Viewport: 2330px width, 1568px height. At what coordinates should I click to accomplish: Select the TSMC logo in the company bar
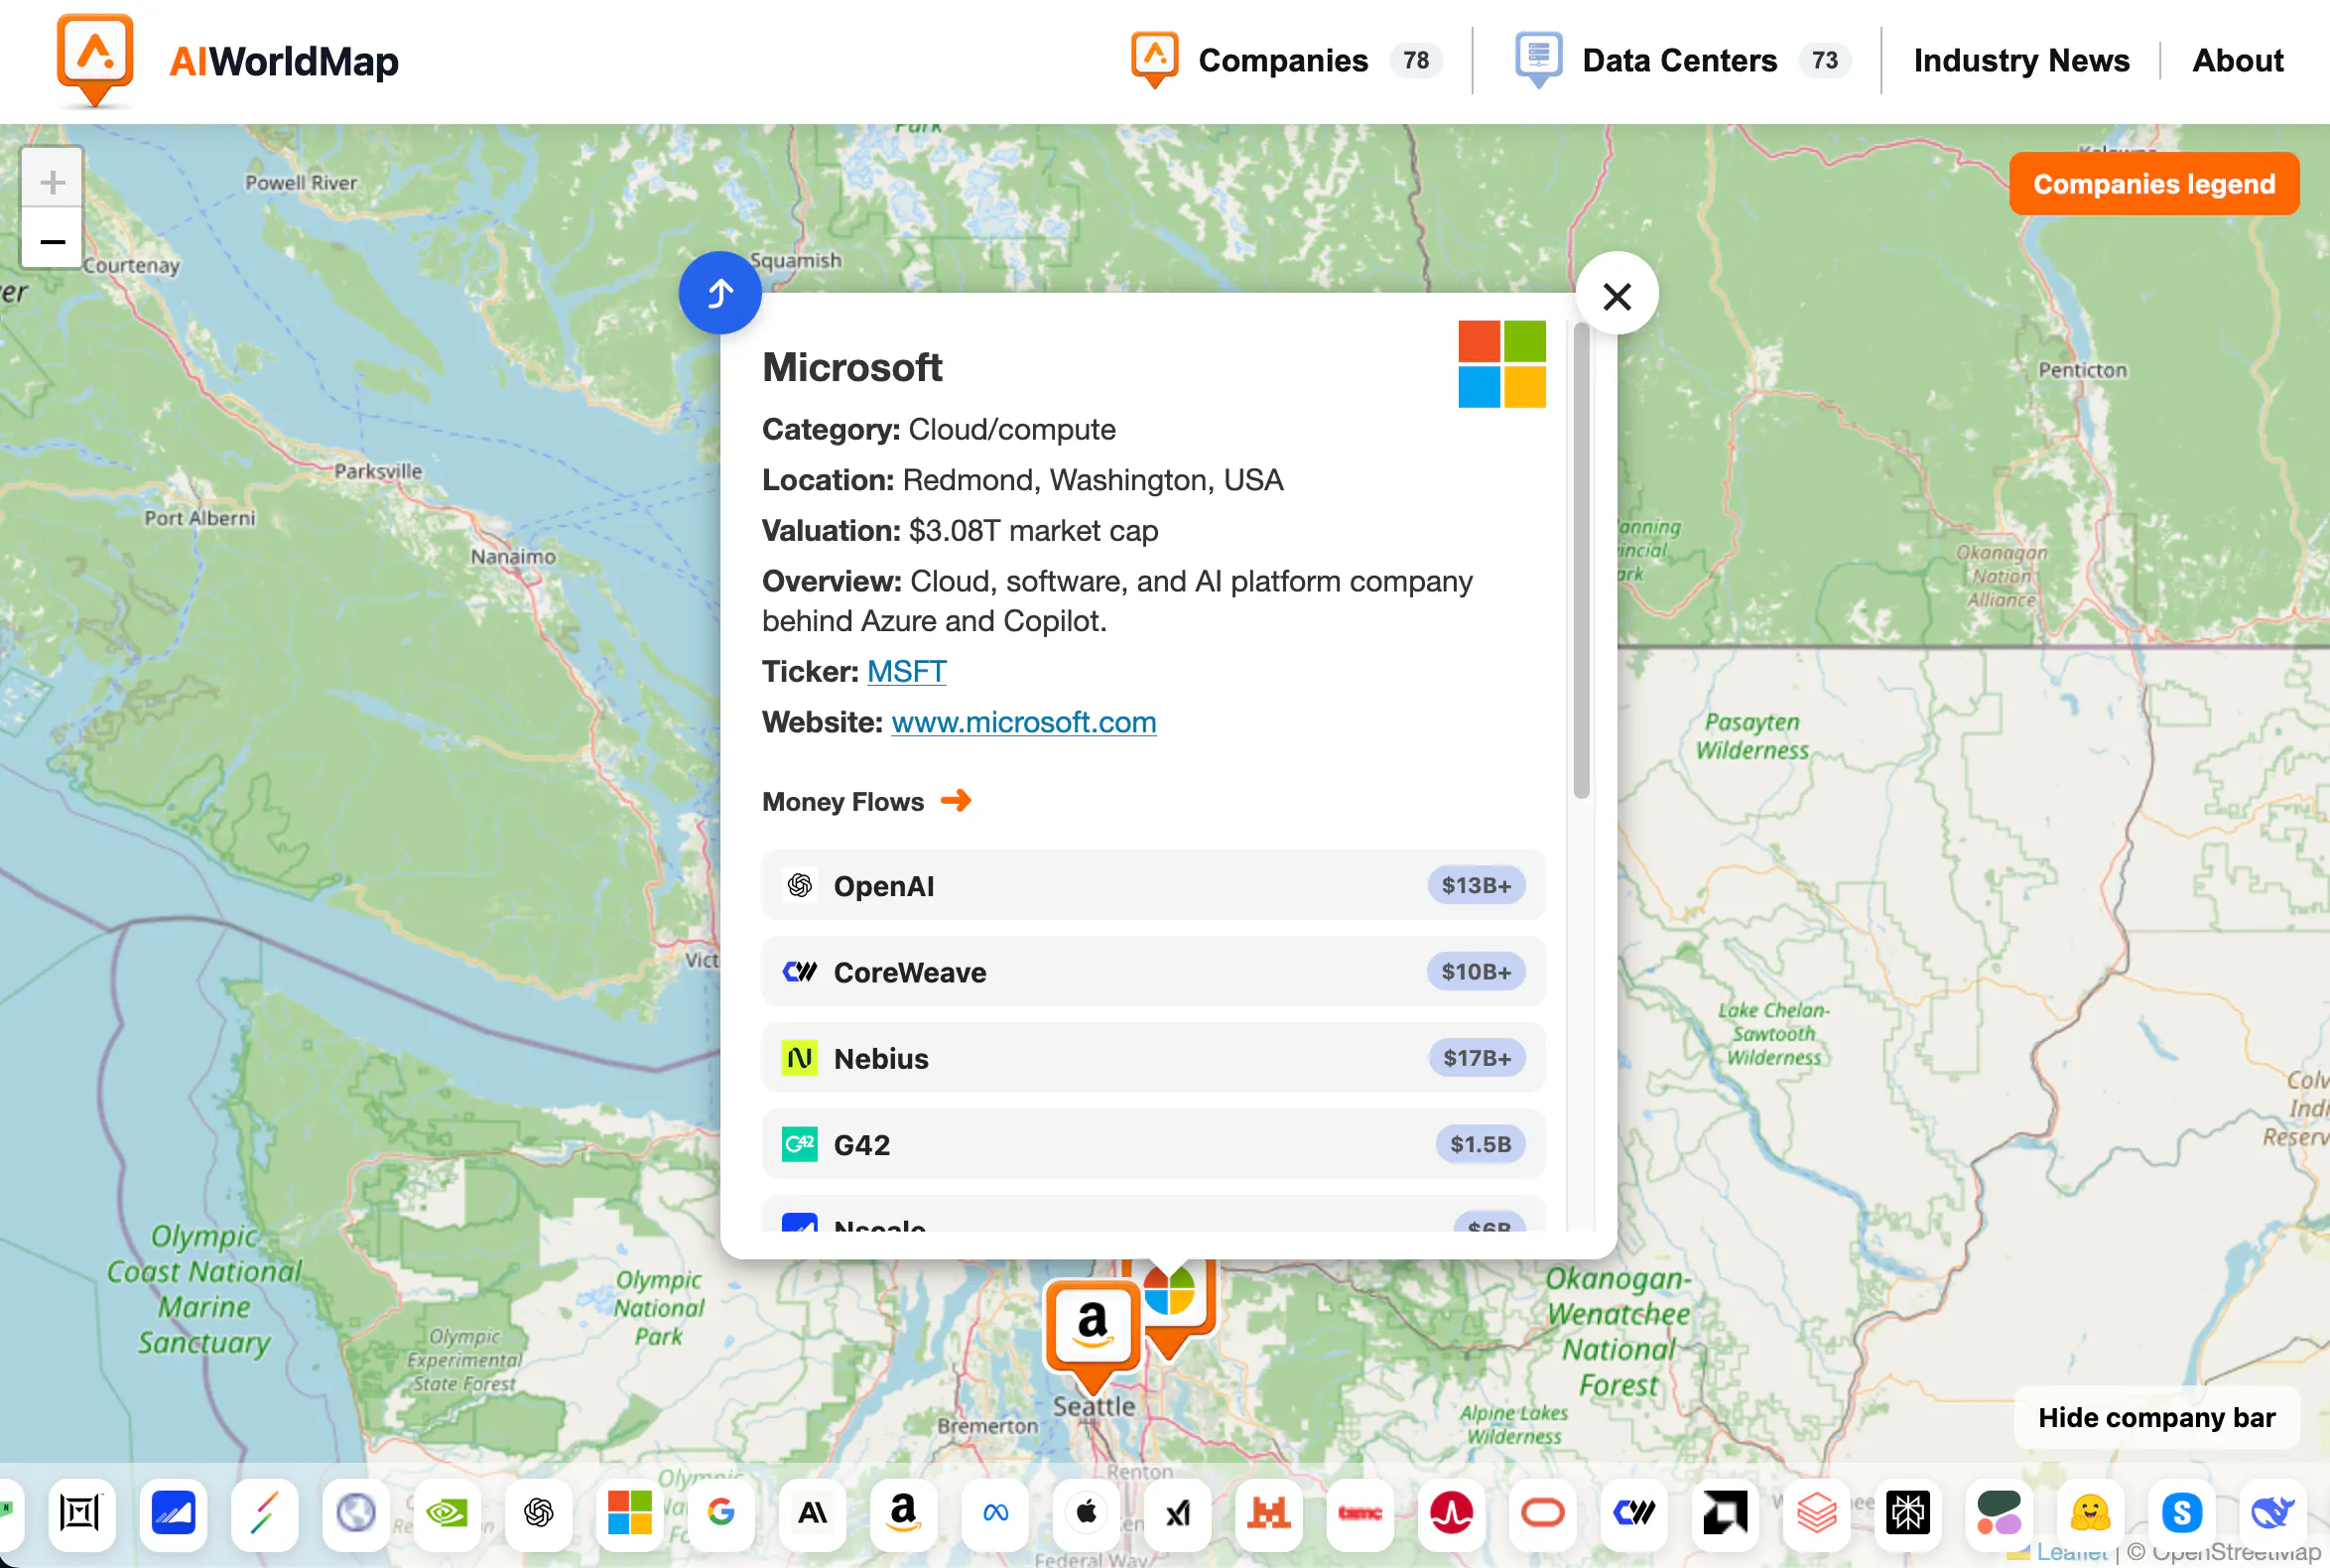click(1361, 1513)
